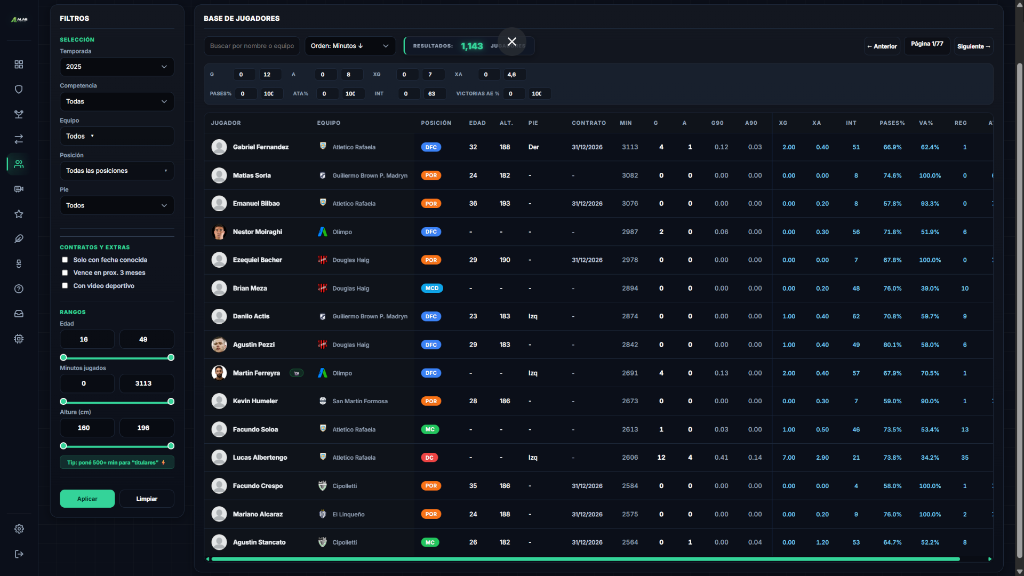Open the dashboard grid icon in sidebar
The height and width of the screenshot is (576, 1024).
click(x=18, y=64)
